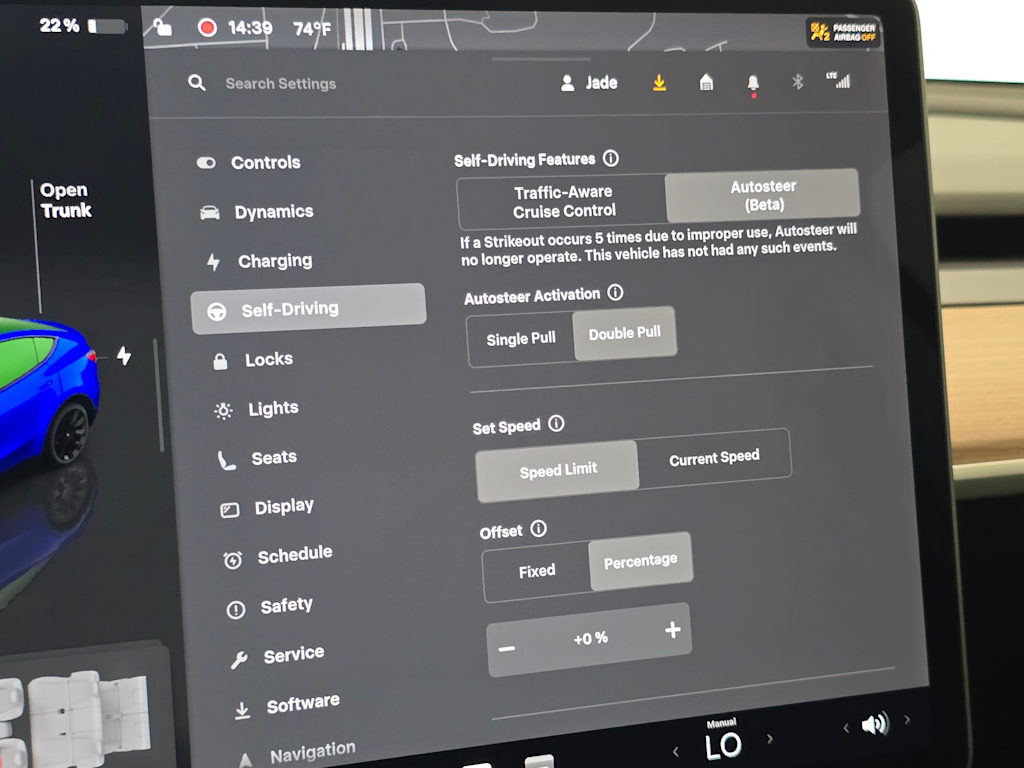Screen dimensions: 1024x768
Task: Switch Offset to Fixed
Action: pos(537,571)
